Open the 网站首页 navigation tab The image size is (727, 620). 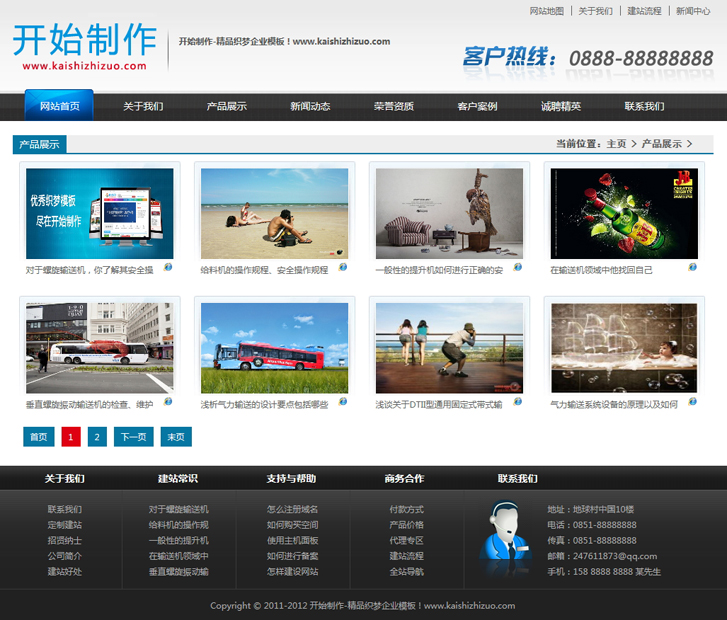(59, 106)
